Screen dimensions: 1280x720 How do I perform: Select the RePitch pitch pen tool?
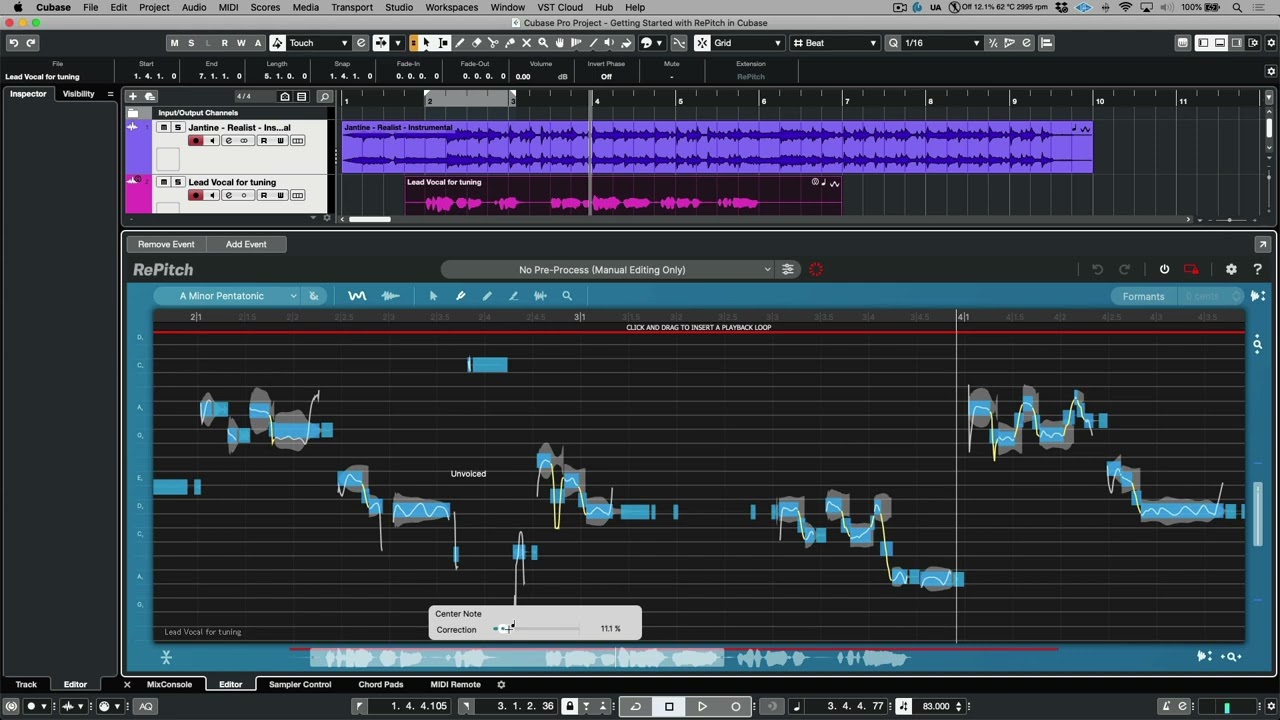pos(460,296)
